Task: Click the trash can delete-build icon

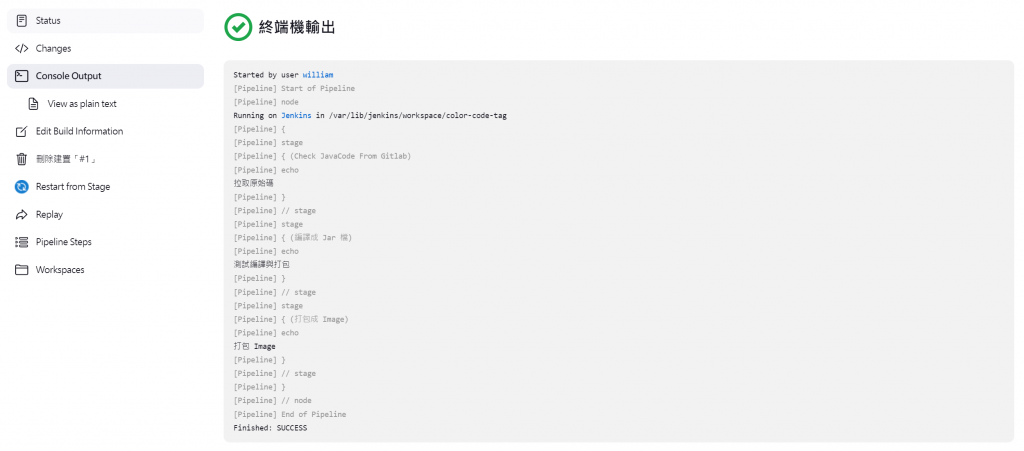Action: point(22,159)
